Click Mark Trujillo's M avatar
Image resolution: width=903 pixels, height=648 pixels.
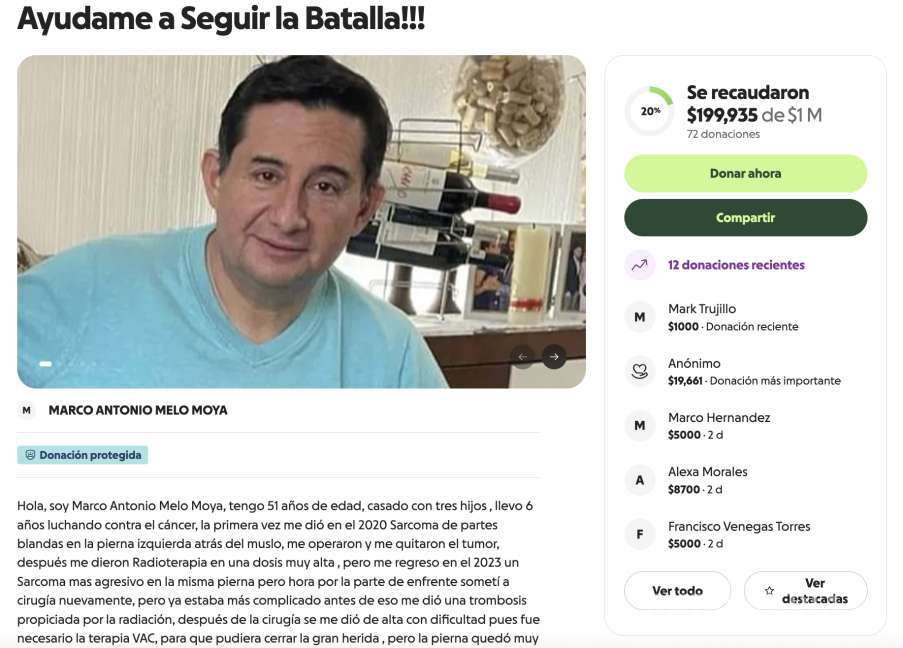[x=640, y=317]
